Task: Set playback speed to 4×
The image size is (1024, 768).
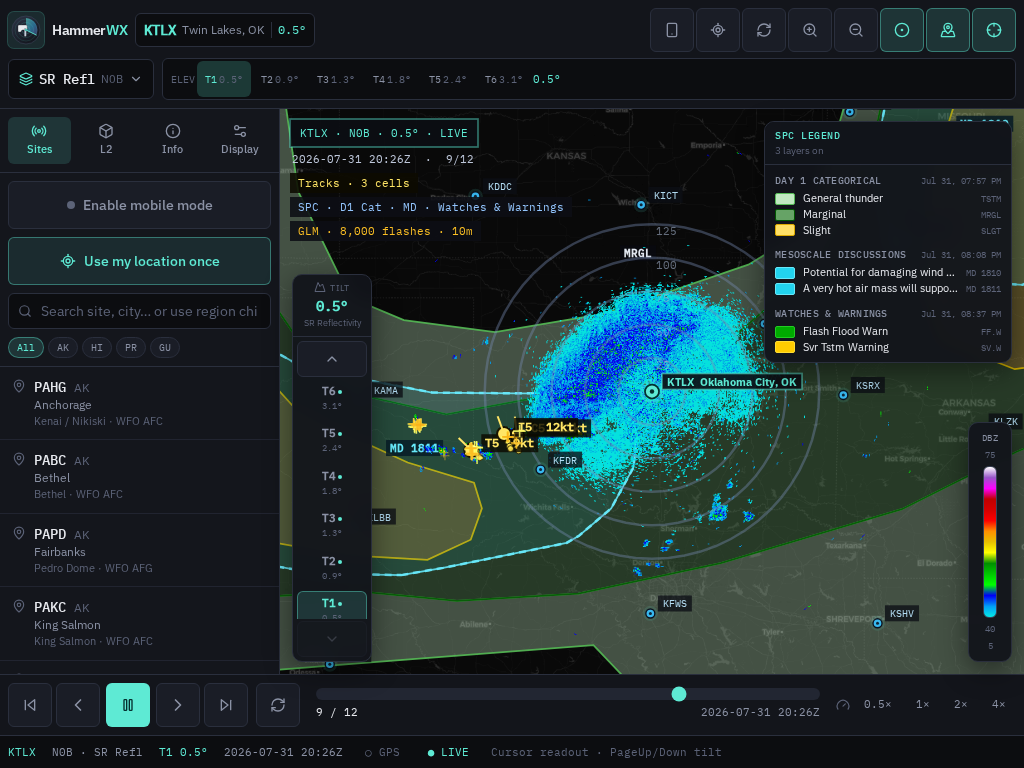Action: point(999,704)
